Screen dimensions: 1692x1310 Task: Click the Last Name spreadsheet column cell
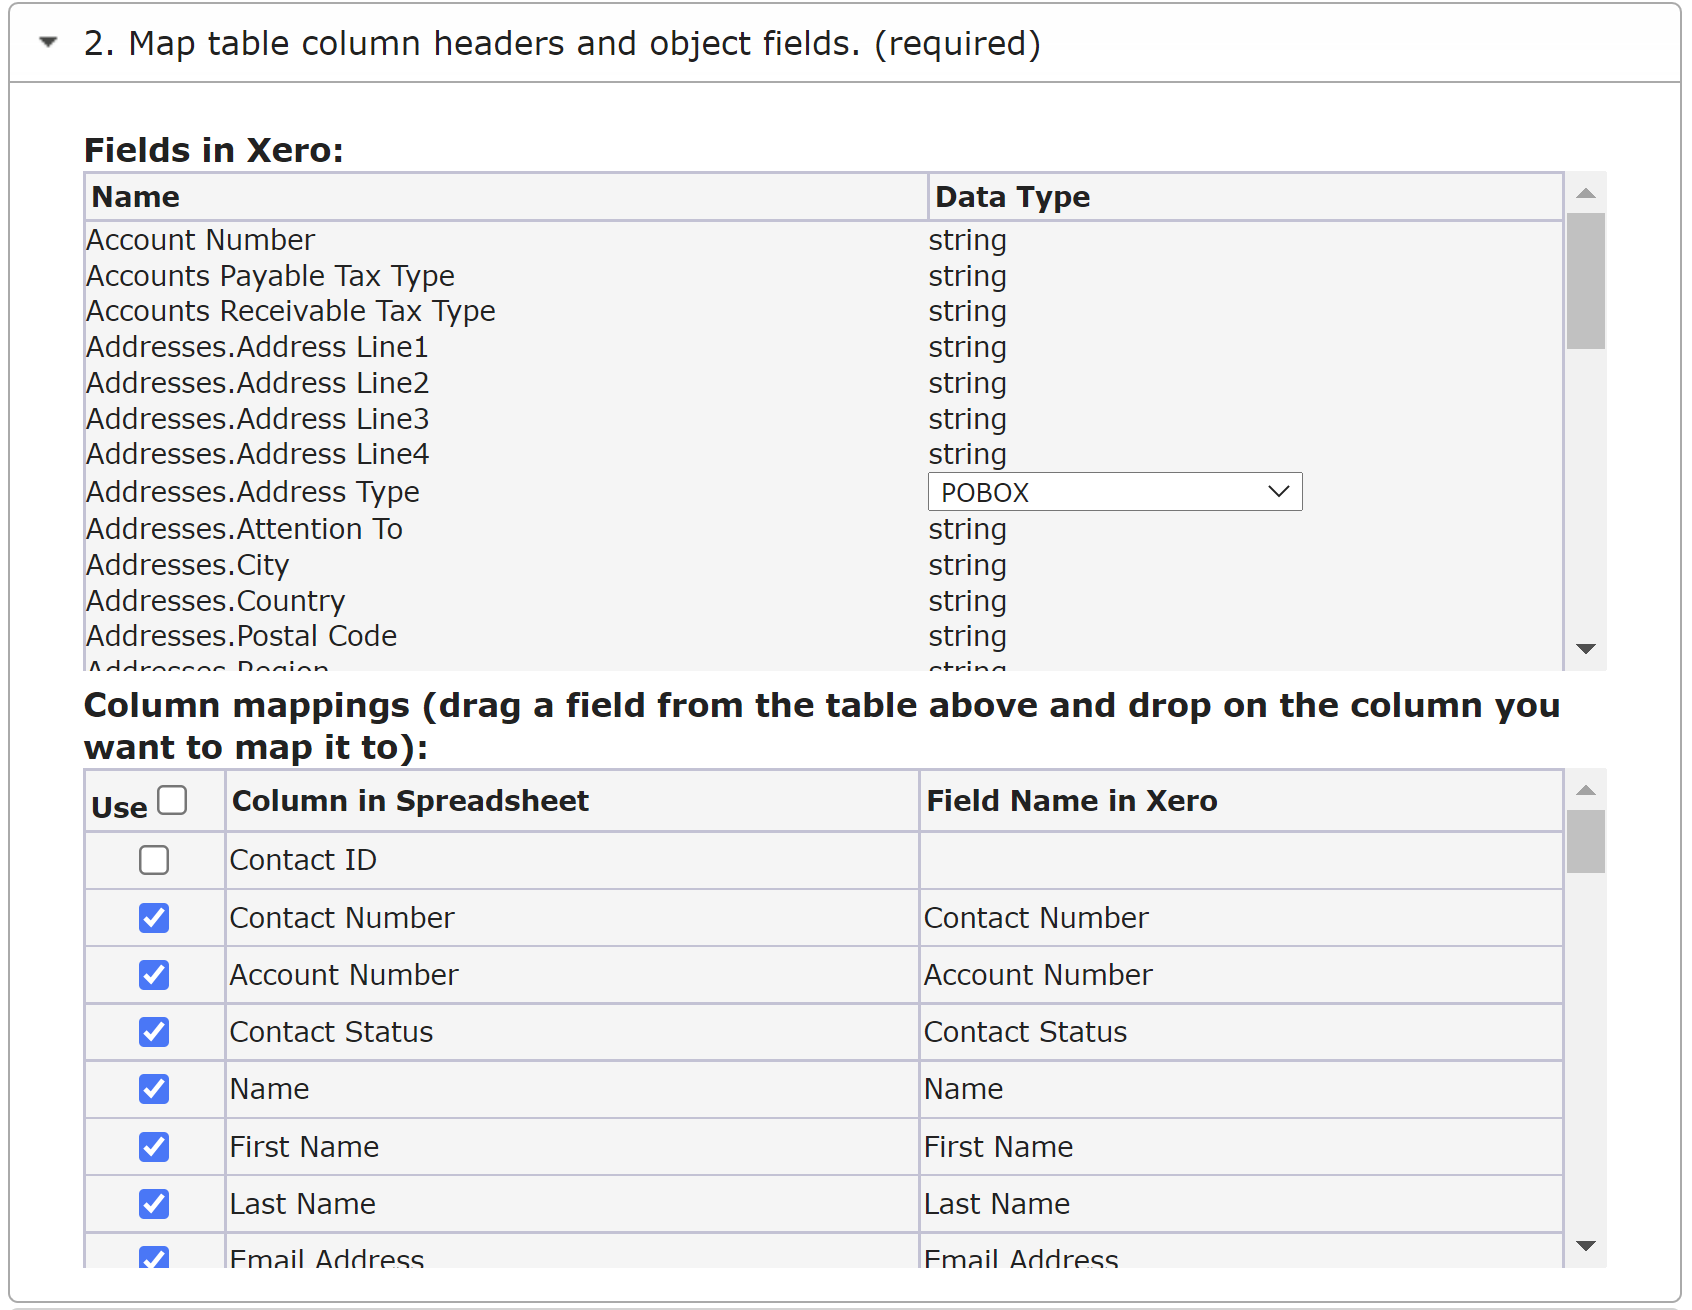(x=572, y=1204)
